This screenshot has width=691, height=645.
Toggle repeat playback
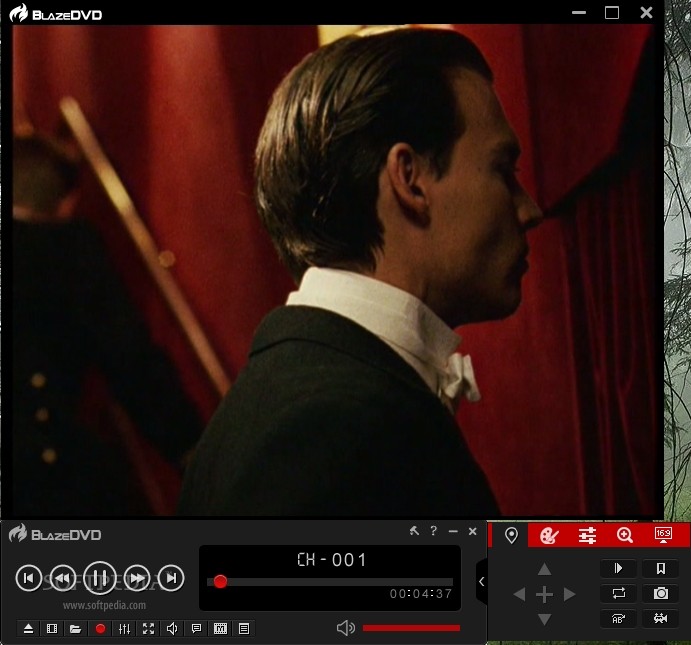619,593
